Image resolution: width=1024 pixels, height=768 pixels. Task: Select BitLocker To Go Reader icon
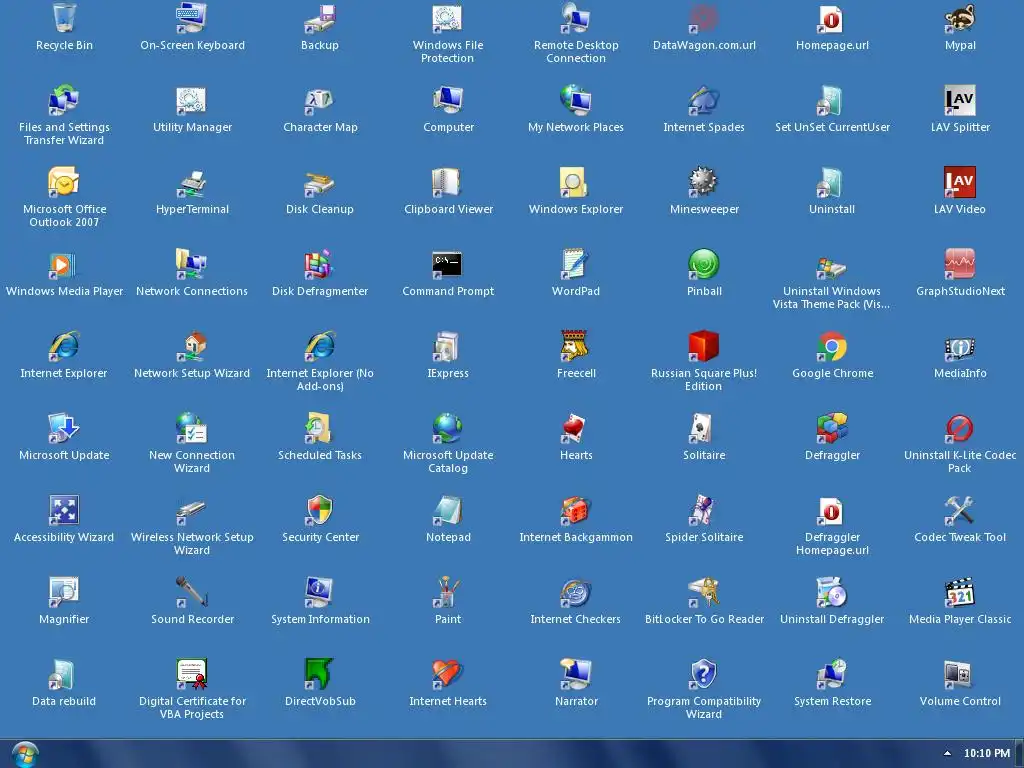coord(704,592)
